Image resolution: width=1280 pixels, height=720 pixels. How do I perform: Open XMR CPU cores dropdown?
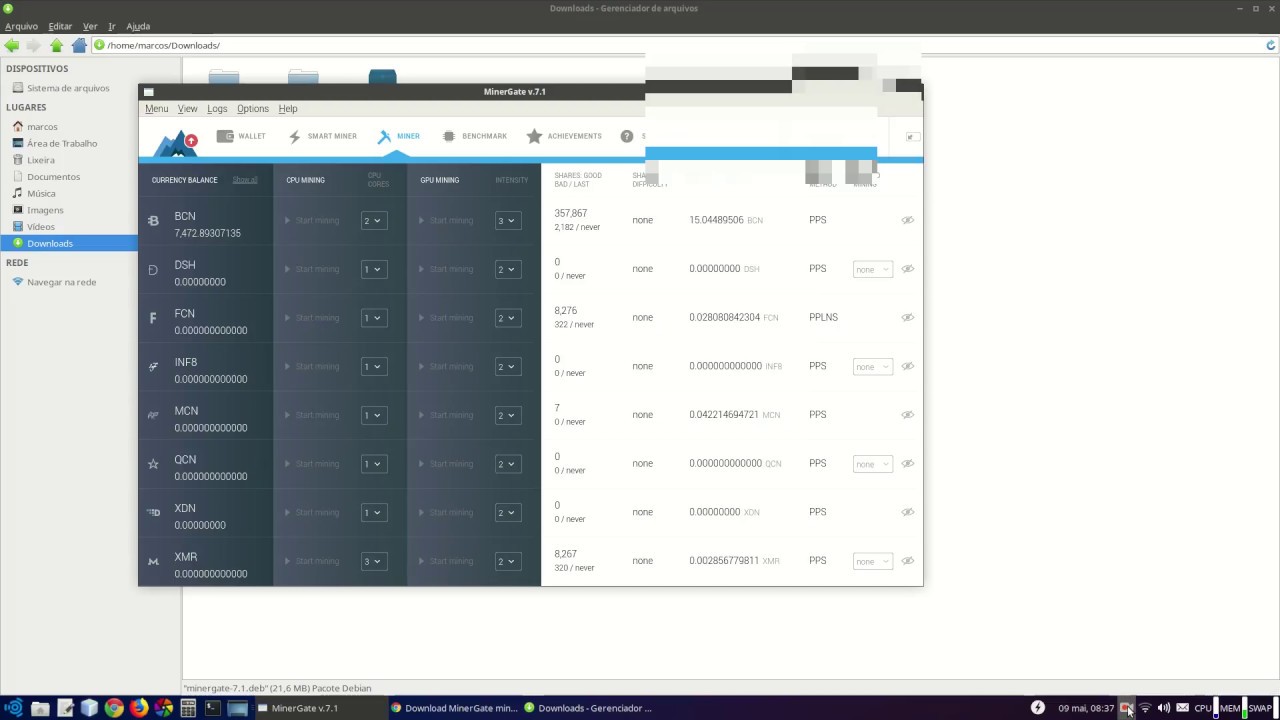[x=374, y=562]
